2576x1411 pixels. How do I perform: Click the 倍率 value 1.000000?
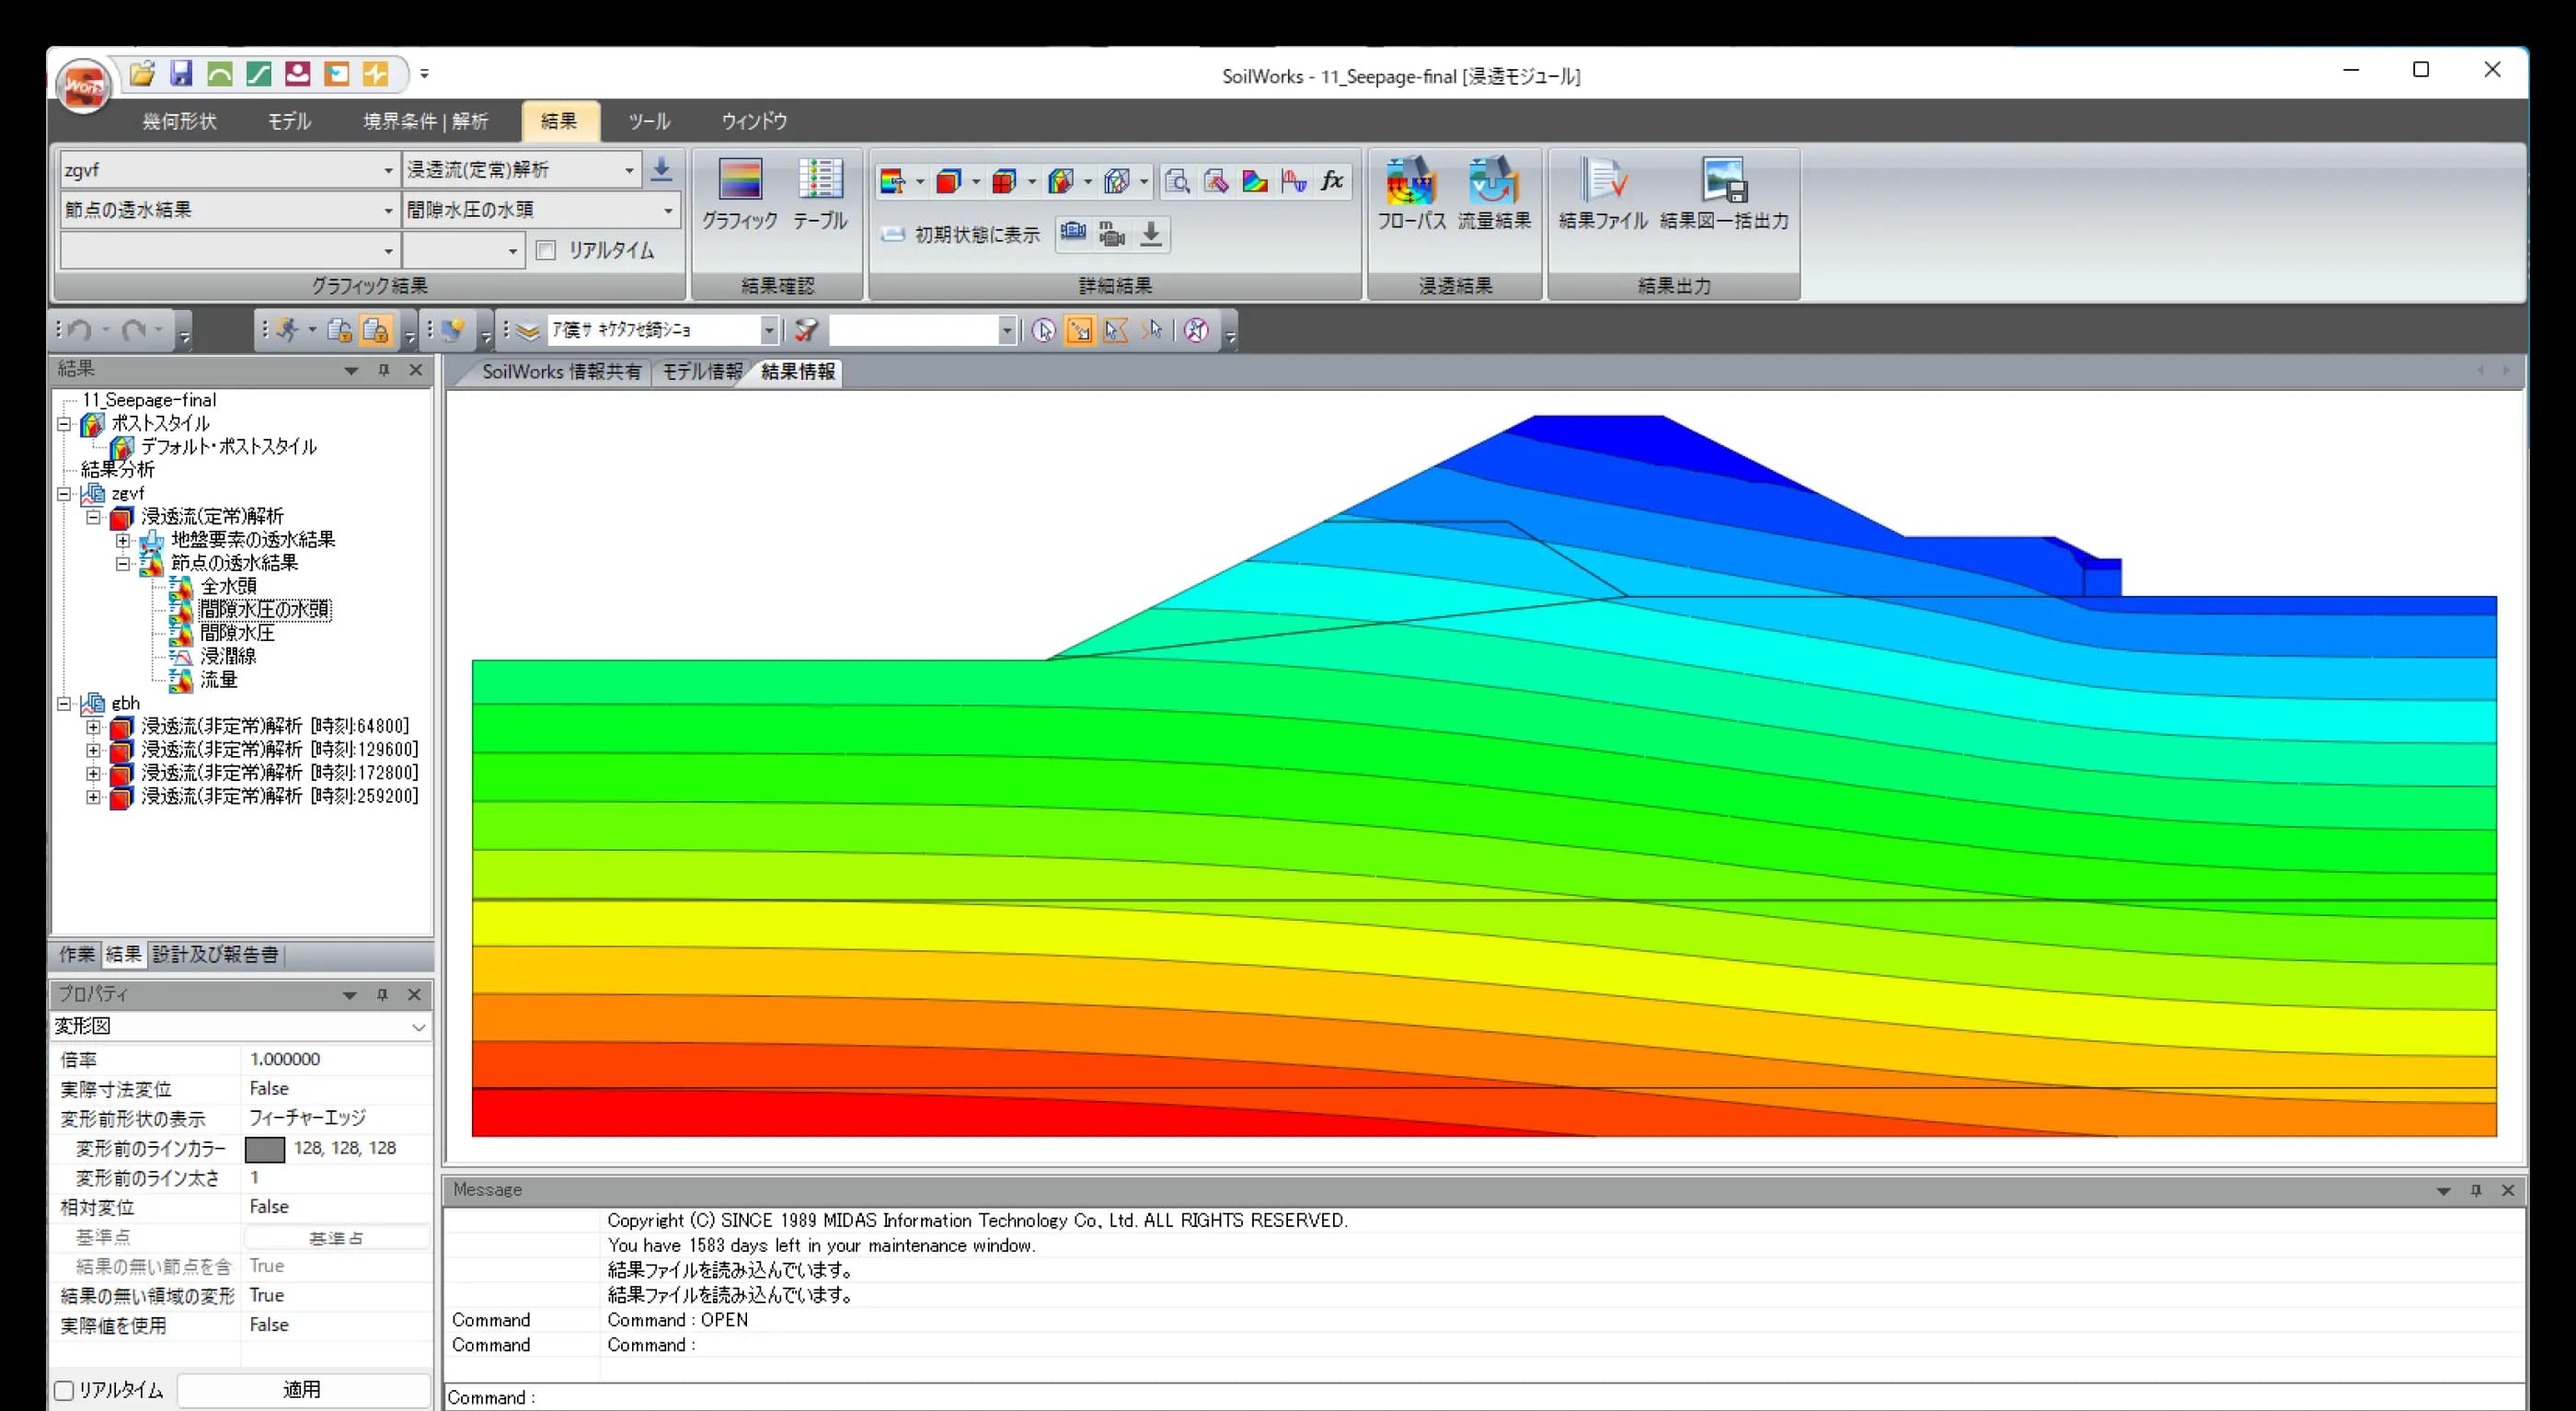[285, 1059]
